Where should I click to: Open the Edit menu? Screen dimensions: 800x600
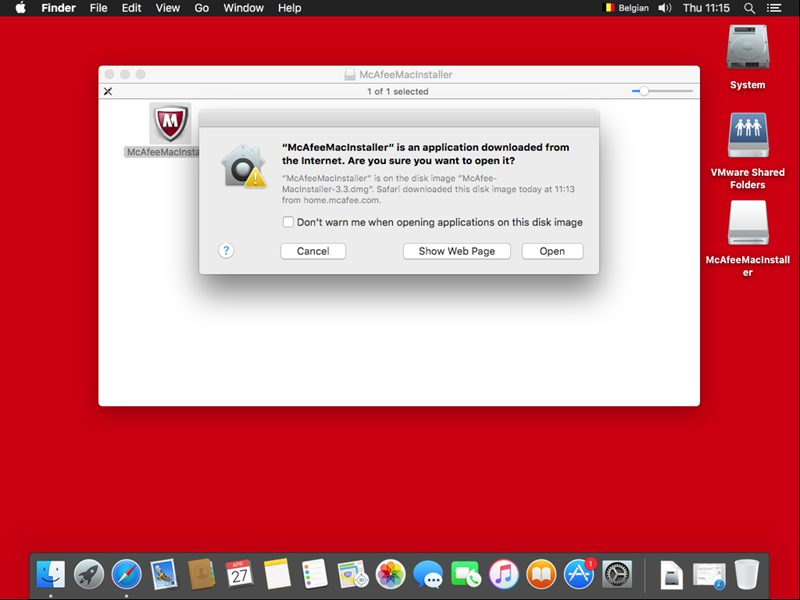pyautogui.click(x=131, y=8)
